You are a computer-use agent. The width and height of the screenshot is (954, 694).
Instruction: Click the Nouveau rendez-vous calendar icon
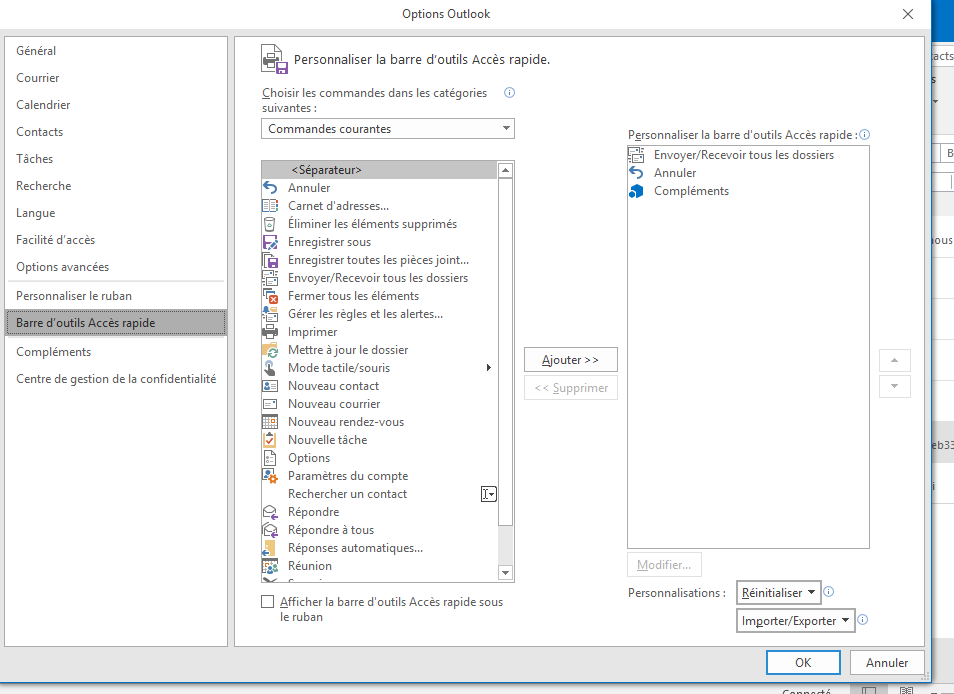[270, 422]
